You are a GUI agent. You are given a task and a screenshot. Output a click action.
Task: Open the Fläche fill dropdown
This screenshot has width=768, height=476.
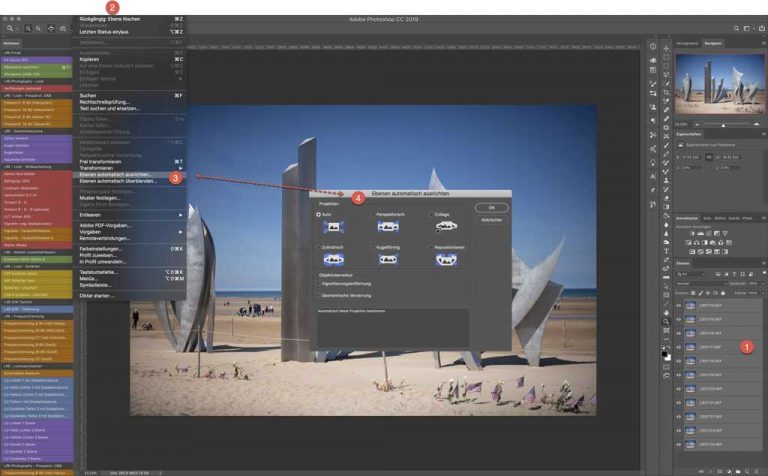[763, 293]
